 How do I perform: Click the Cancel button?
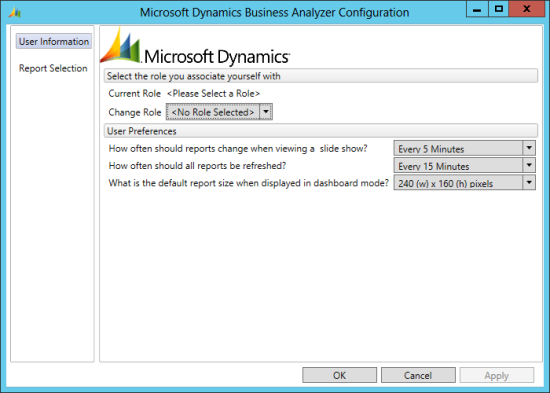(x=418, y=375)
